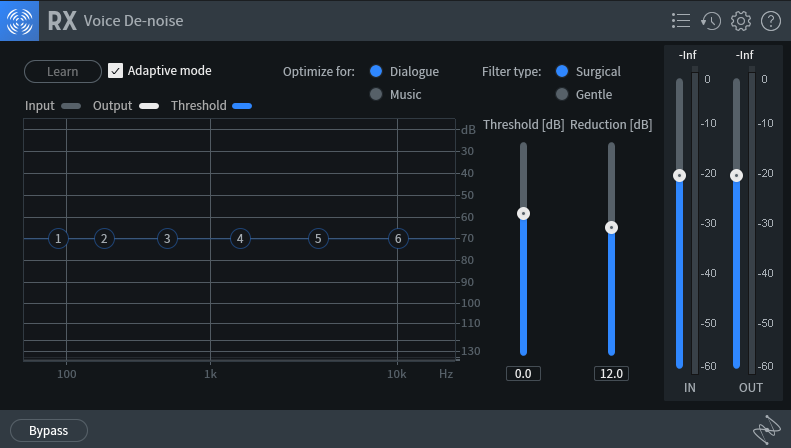Click the OUT gain slider handle
Viewport: 791px width, 448px height.
tap(737, 175)
